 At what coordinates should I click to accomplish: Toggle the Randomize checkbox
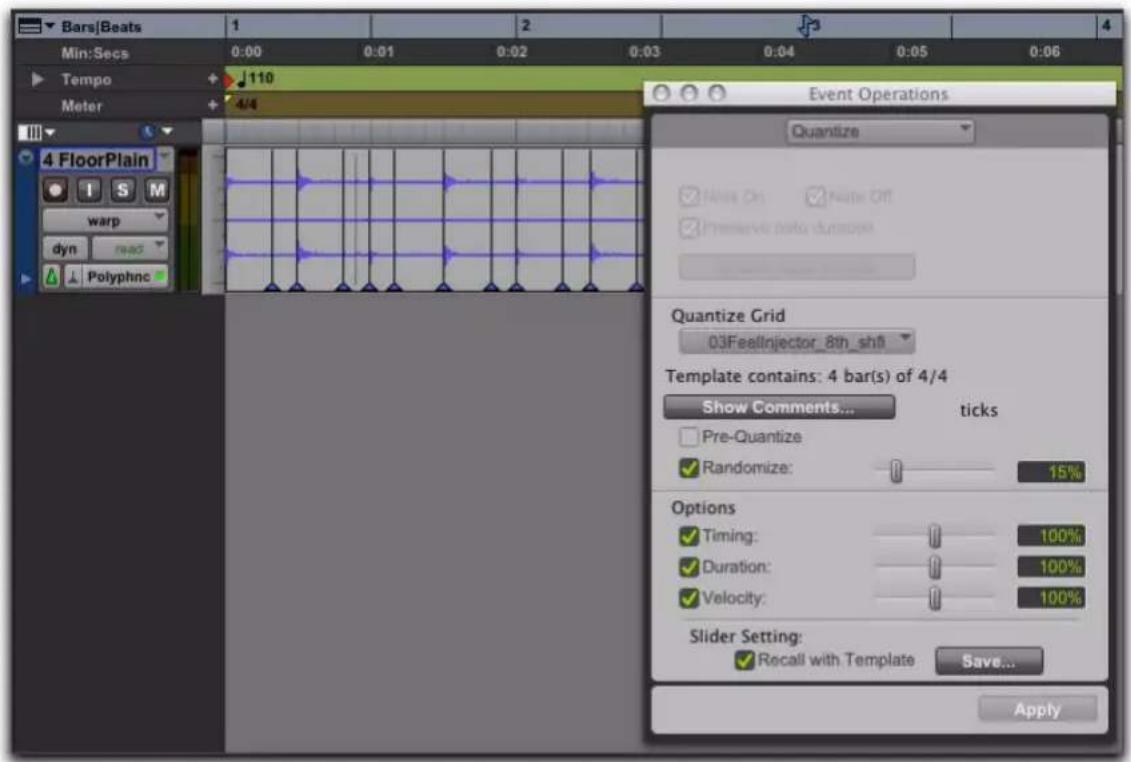click(x=689, y=468)
